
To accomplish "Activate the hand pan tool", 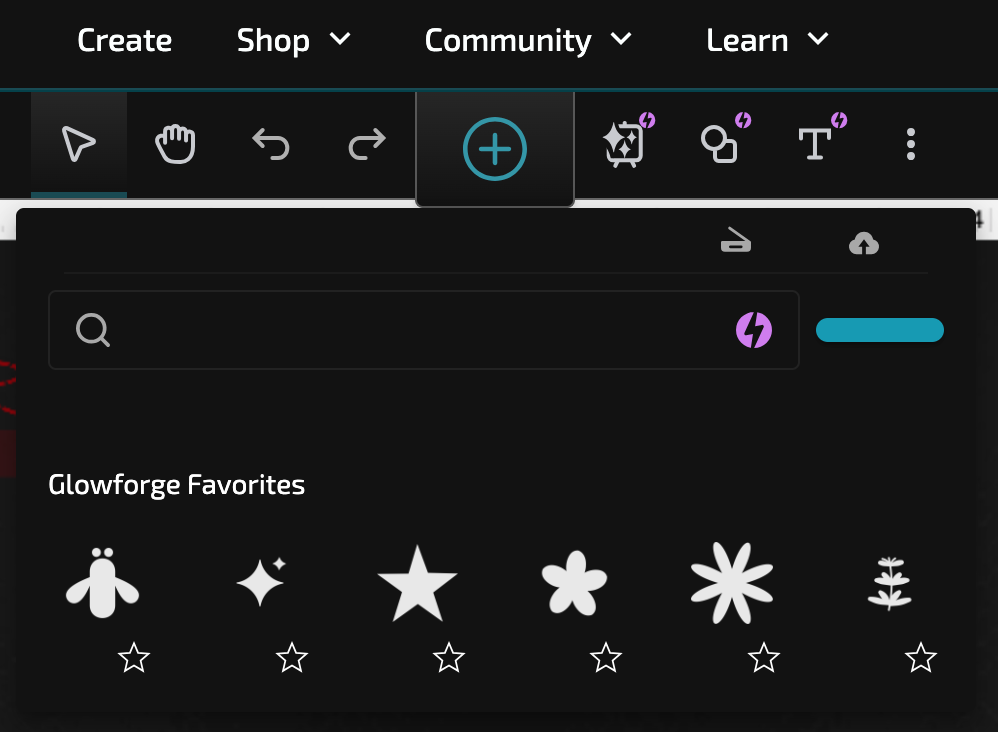I will click(175, 144).
